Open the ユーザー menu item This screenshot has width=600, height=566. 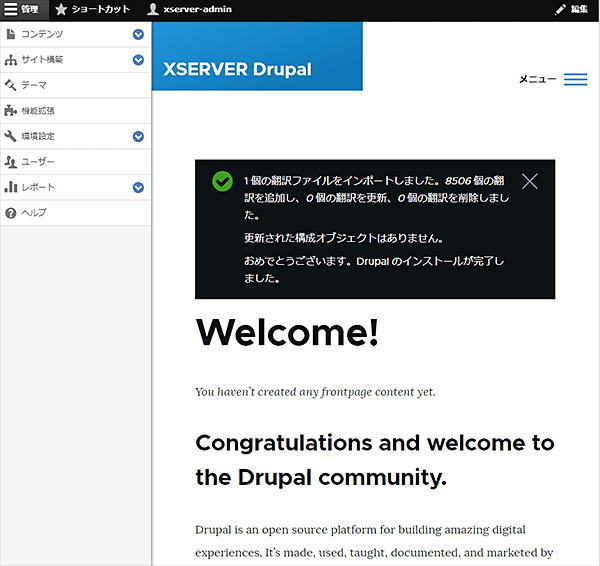[x=75, y=162]
